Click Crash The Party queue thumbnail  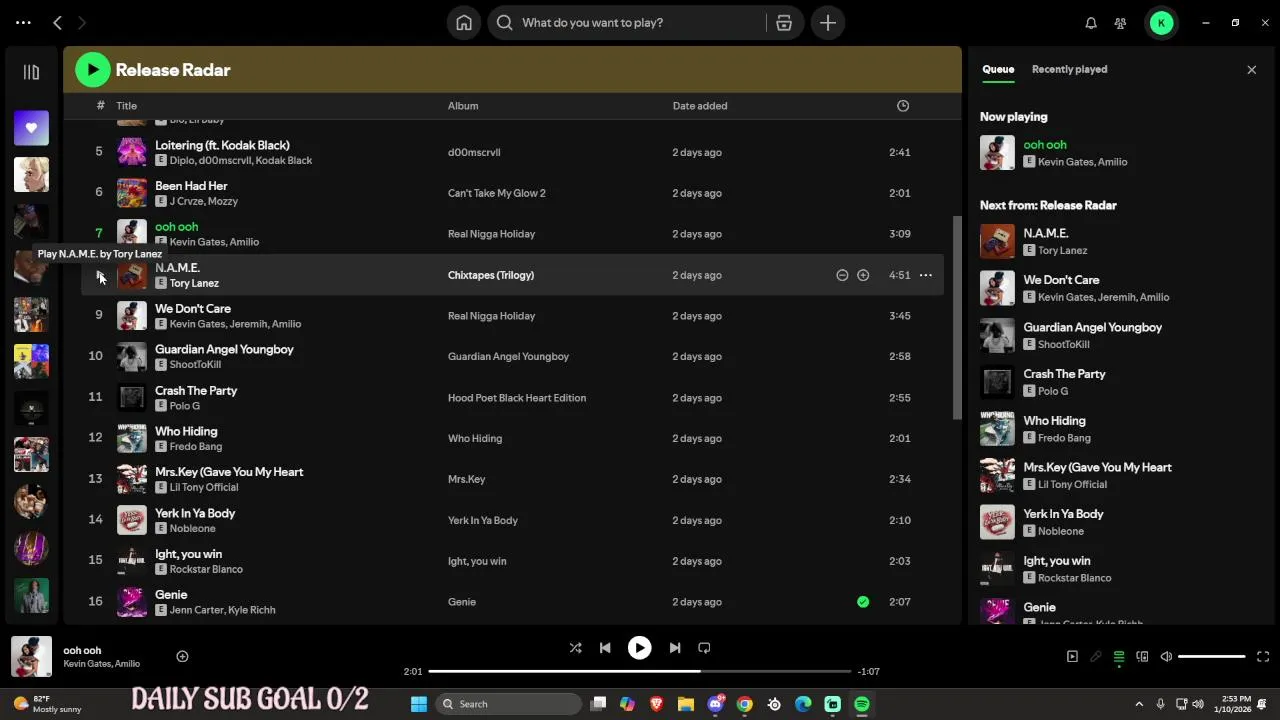(997, 381)
